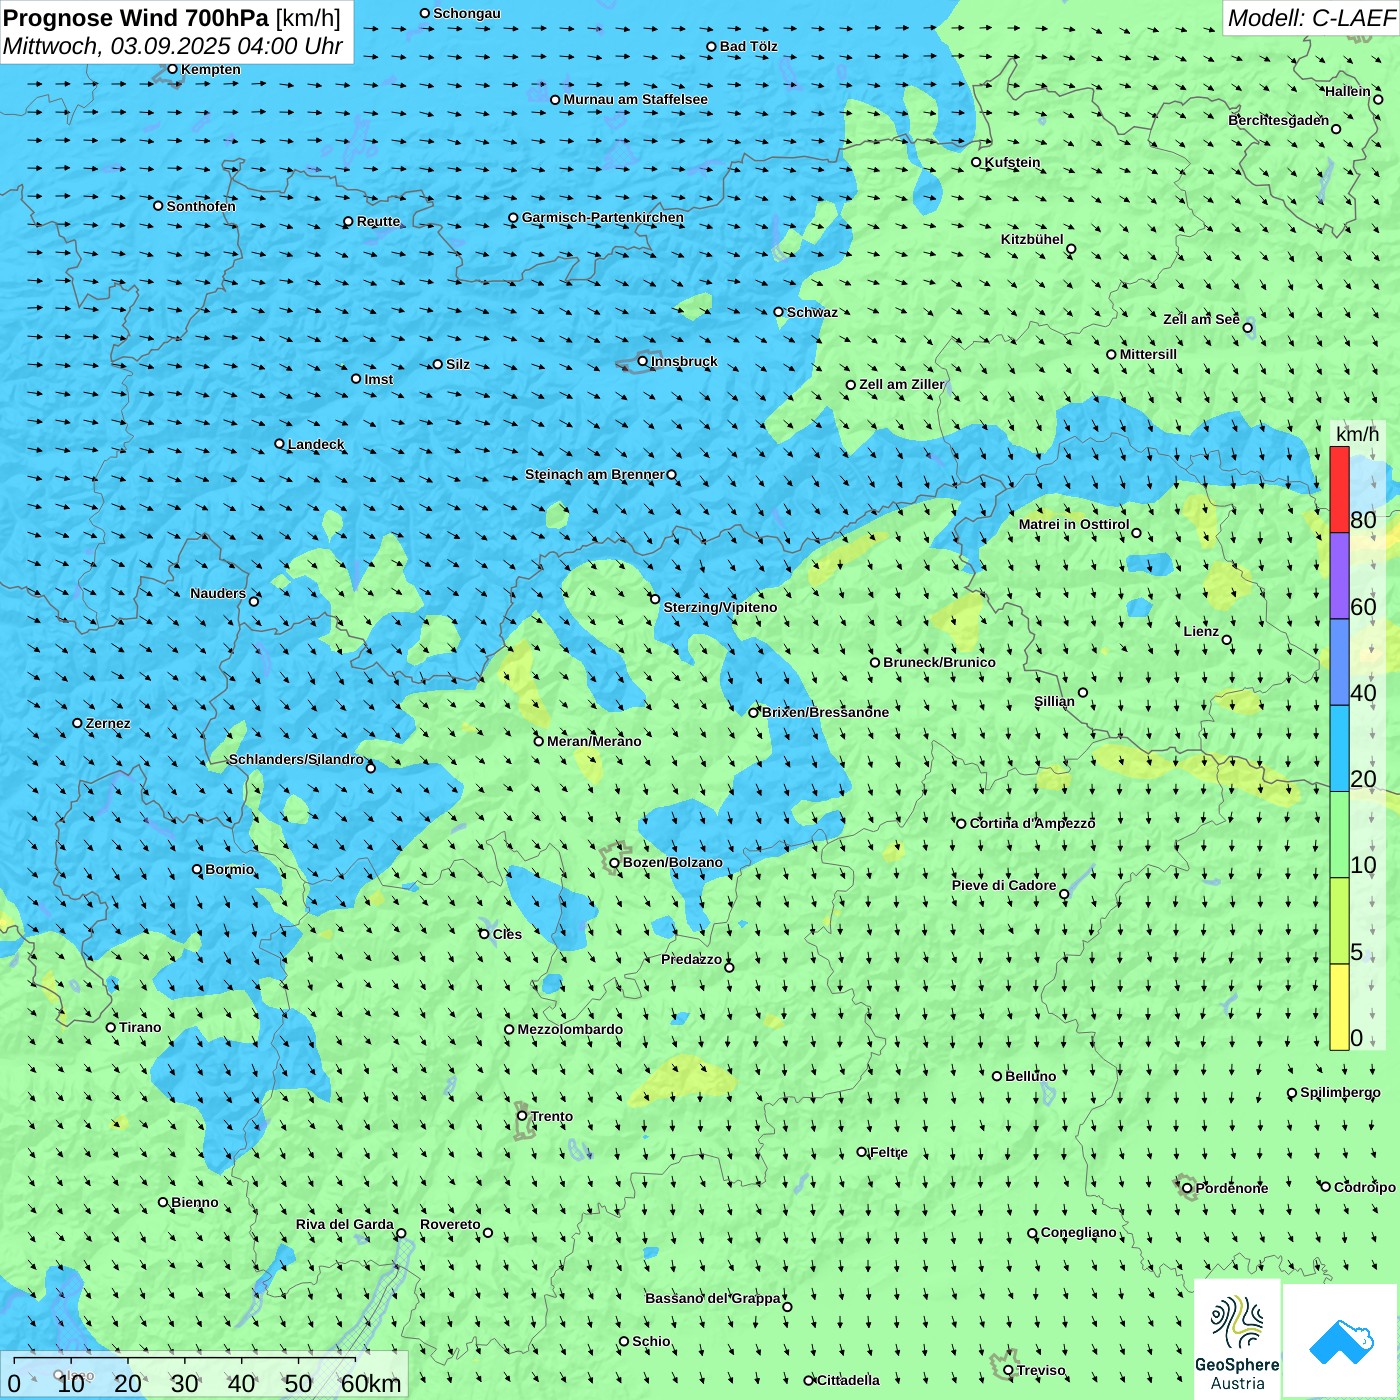Viewport: 1400px width, 1400px height.
Task: Click the Pordenone city label
Action: [x=1231, y=1188]
